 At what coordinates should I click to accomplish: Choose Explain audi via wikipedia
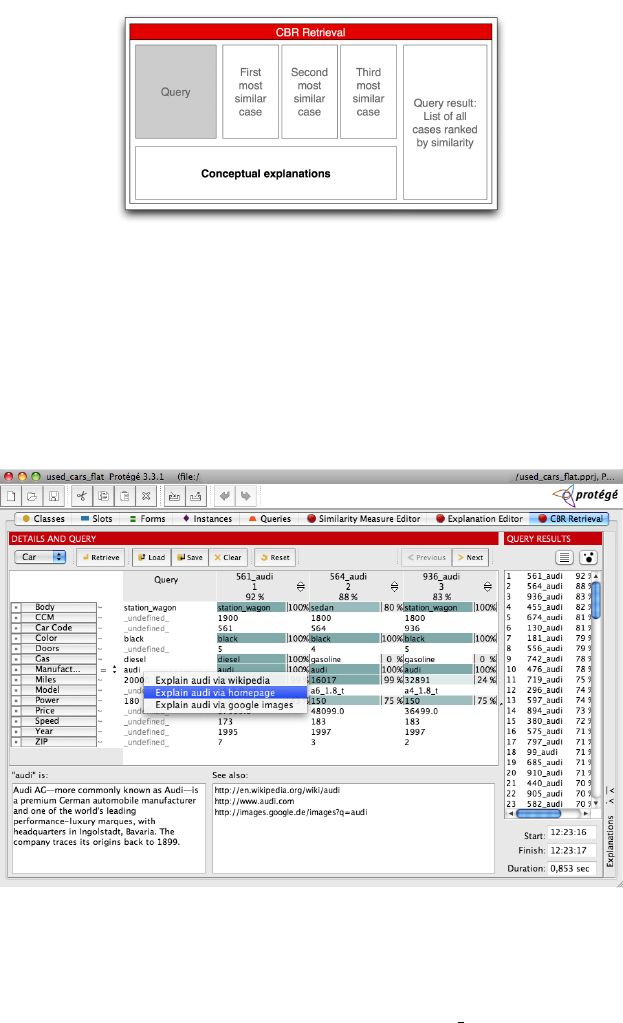pyautogui.click(x=225, y=680)
